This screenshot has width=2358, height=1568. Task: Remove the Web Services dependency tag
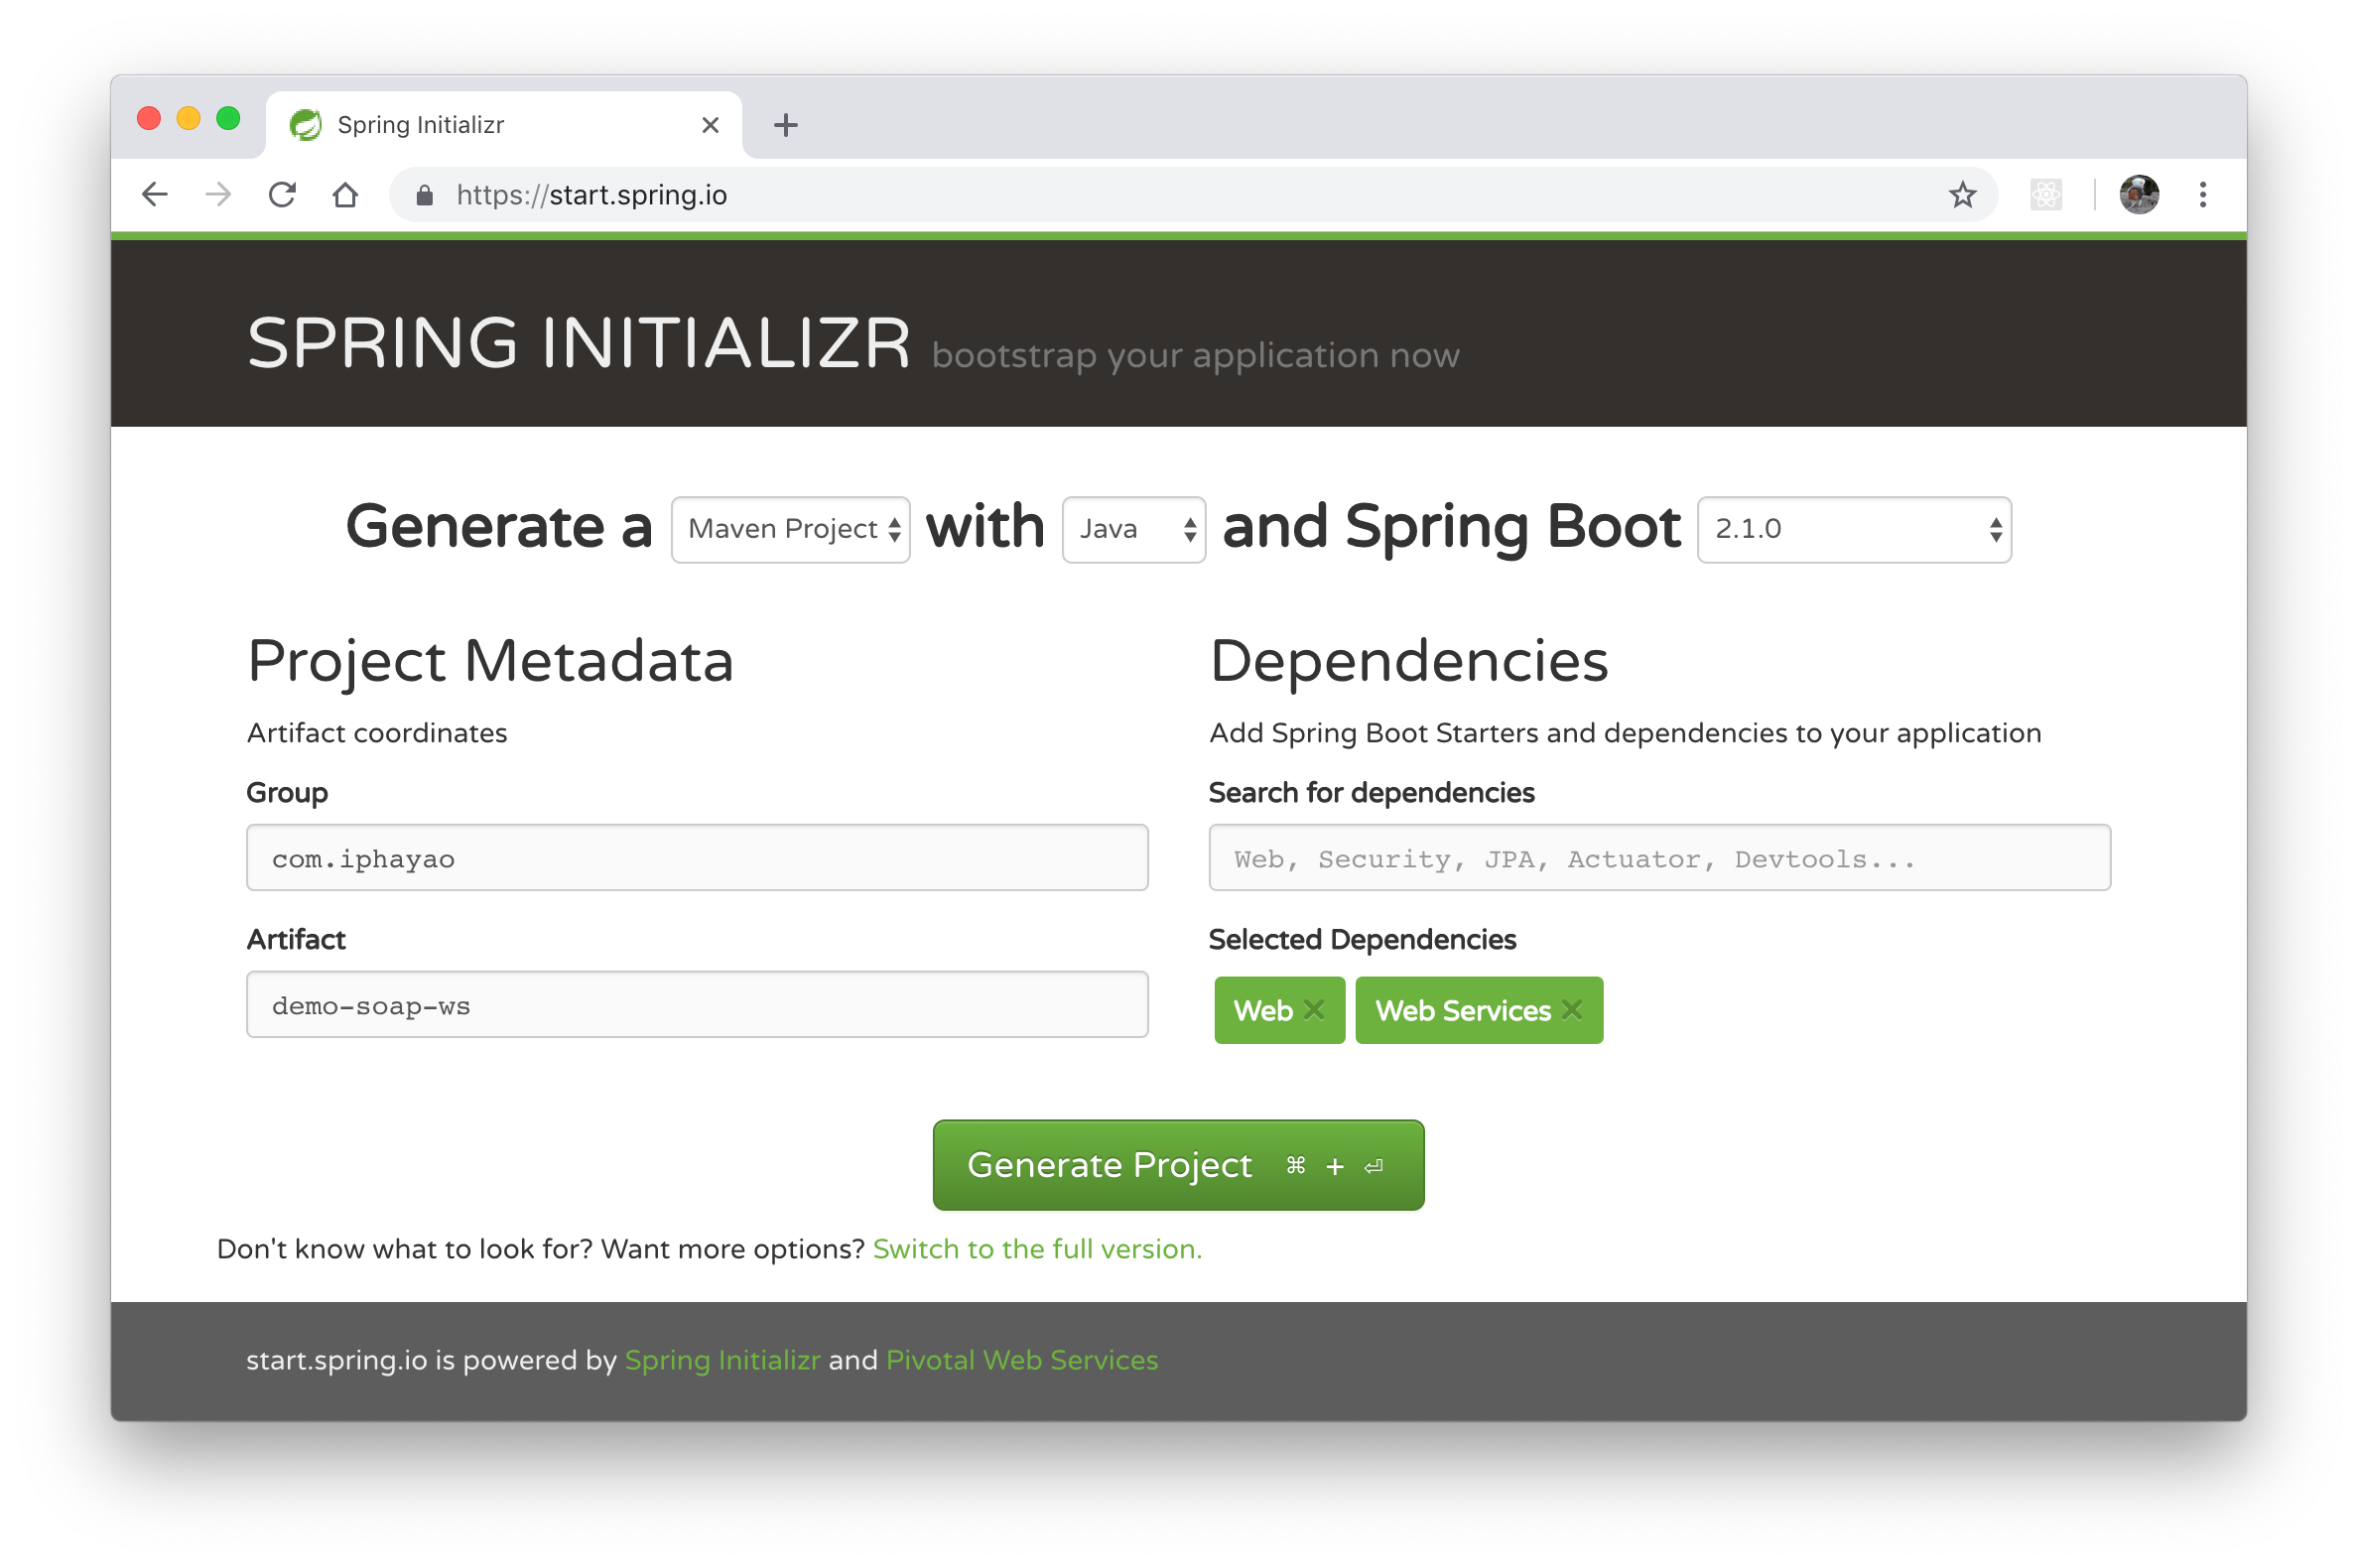pyautogui.click(x=1572, y=1009)
